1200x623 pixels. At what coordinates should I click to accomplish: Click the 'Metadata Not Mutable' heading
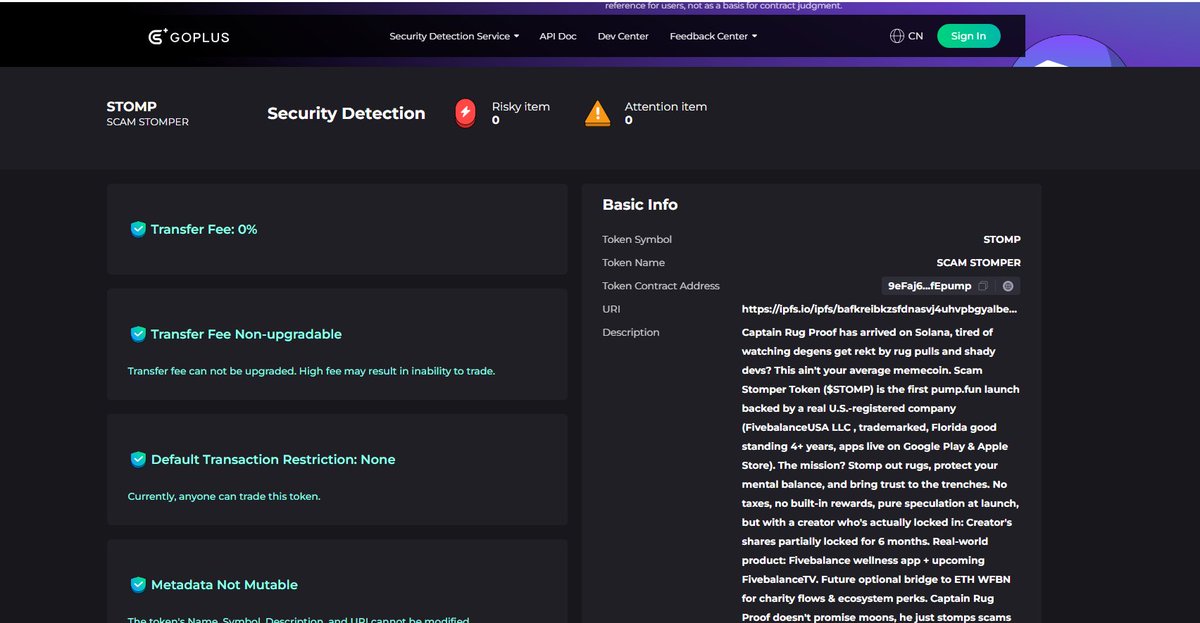(x=224, y=584)
